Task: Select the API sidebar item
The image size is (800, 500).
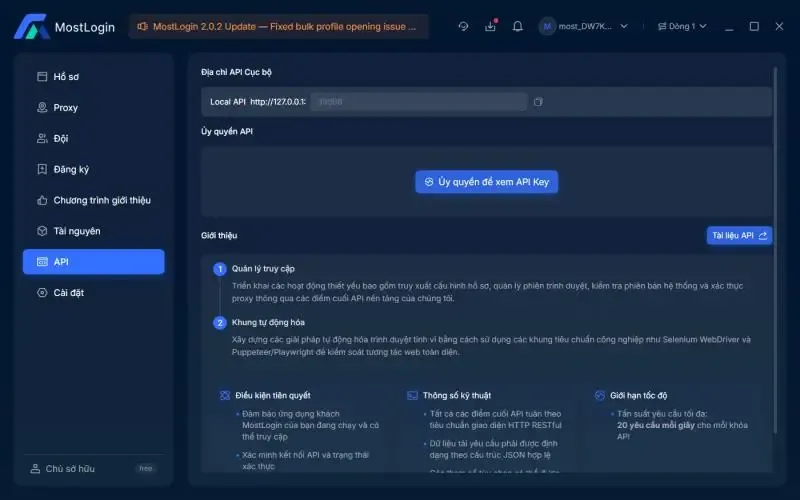Action: point(93,262)
